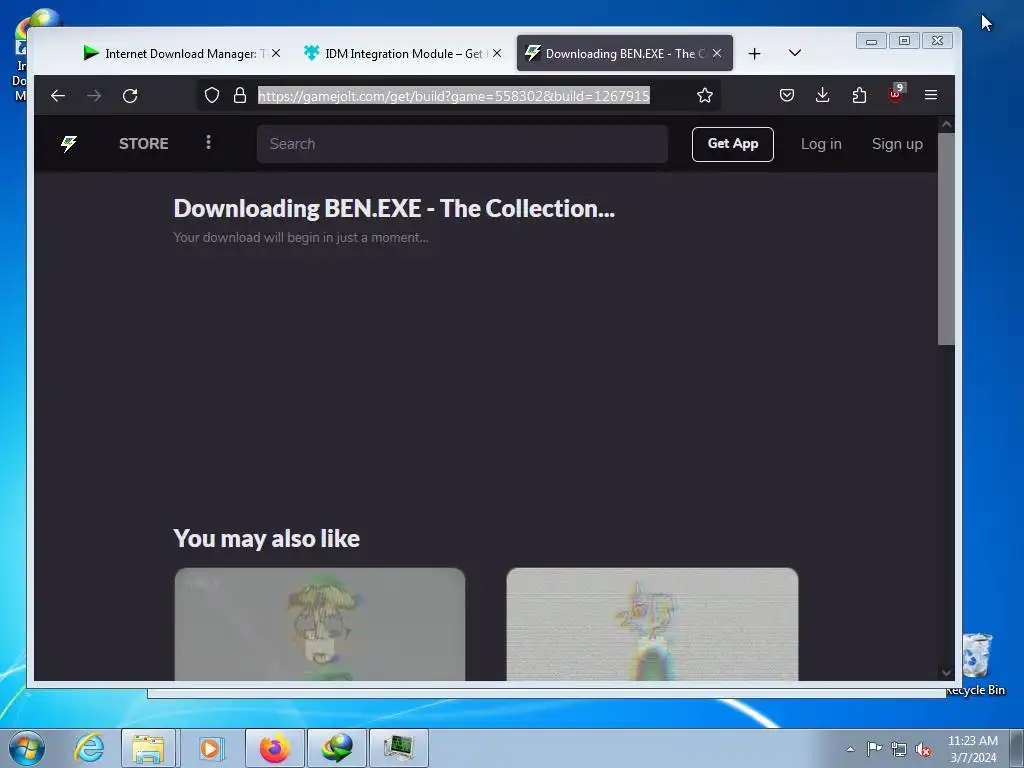1024x768 pixels.
Task: Click Firefox icon on taskbar
Action: pyautogui.click(x=274, y=748)
